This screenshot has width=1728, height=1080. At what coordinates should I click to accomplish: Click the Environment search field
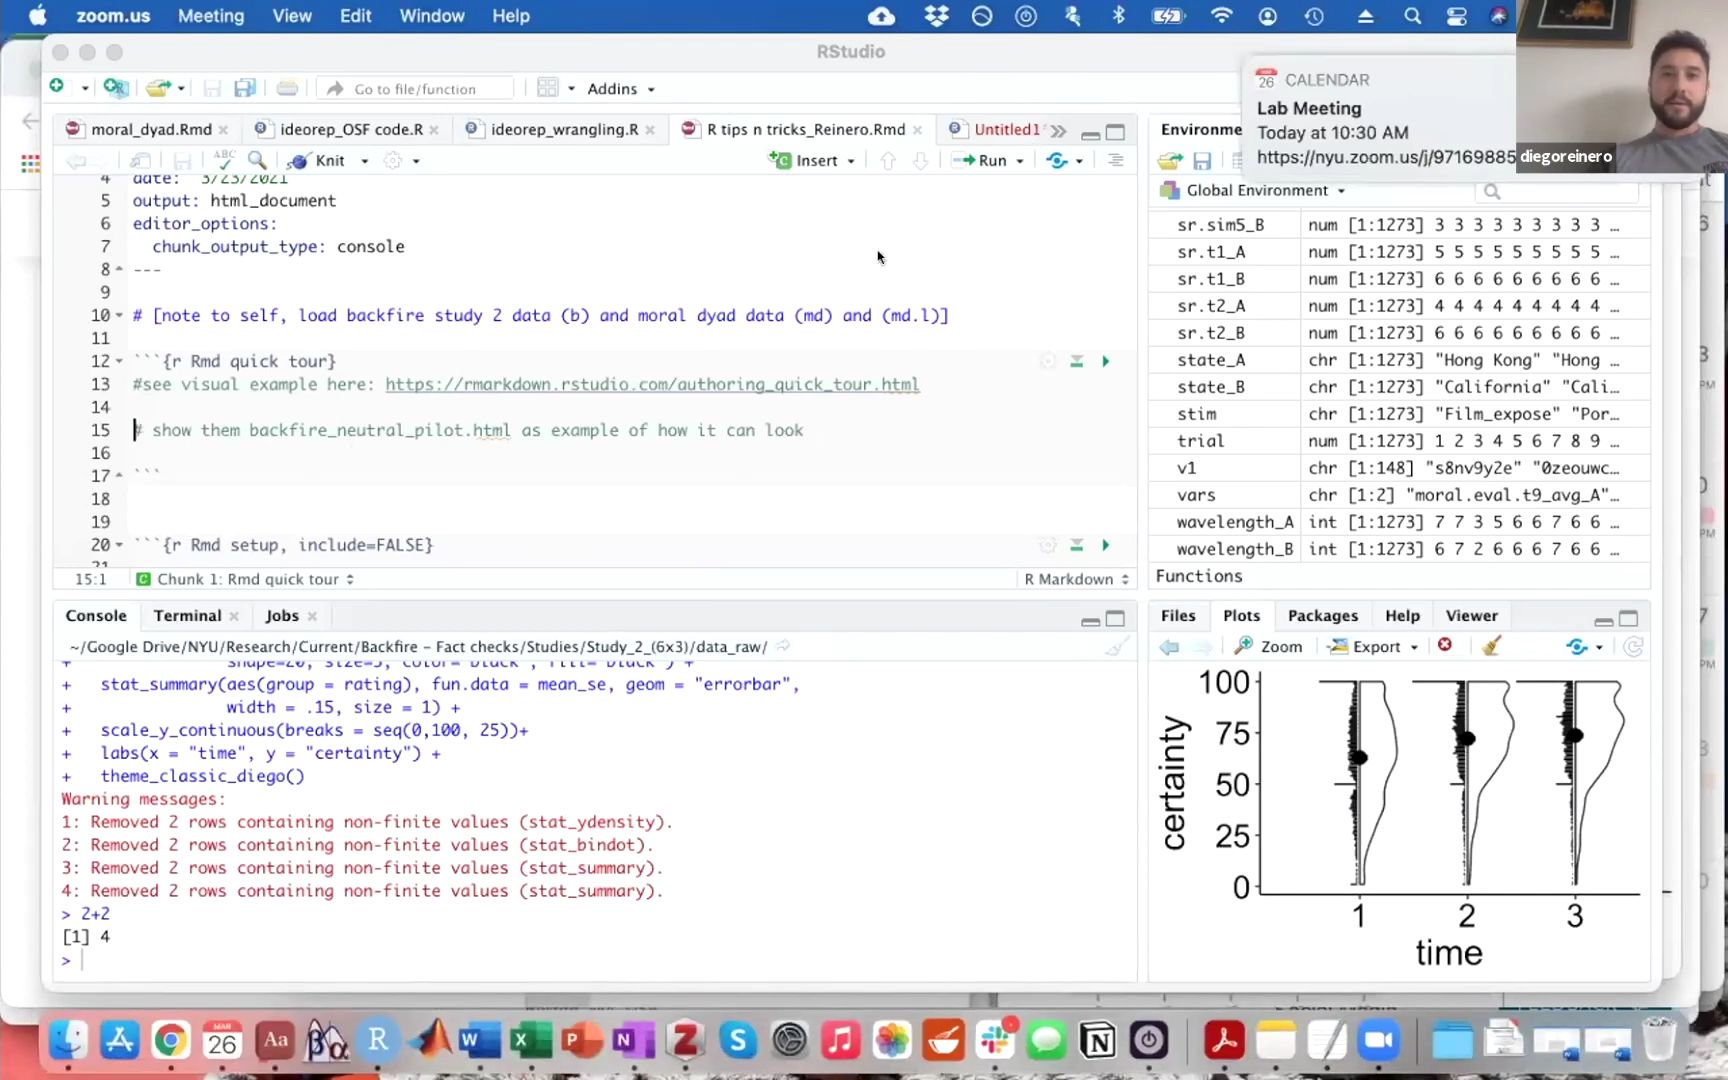click(x=1557, y=191)
